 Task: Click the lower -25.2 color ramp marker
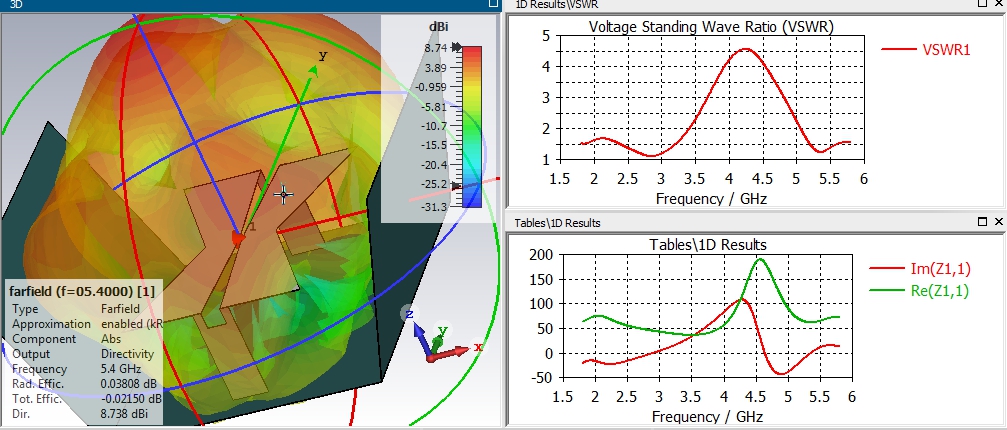457,185
